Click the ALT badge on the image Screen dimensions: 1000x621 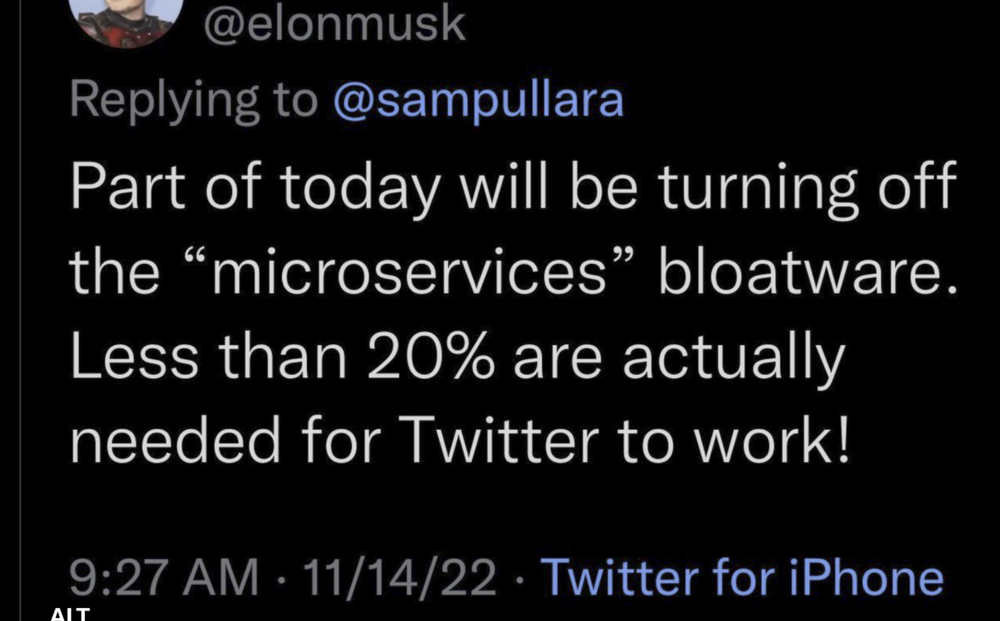70,613
